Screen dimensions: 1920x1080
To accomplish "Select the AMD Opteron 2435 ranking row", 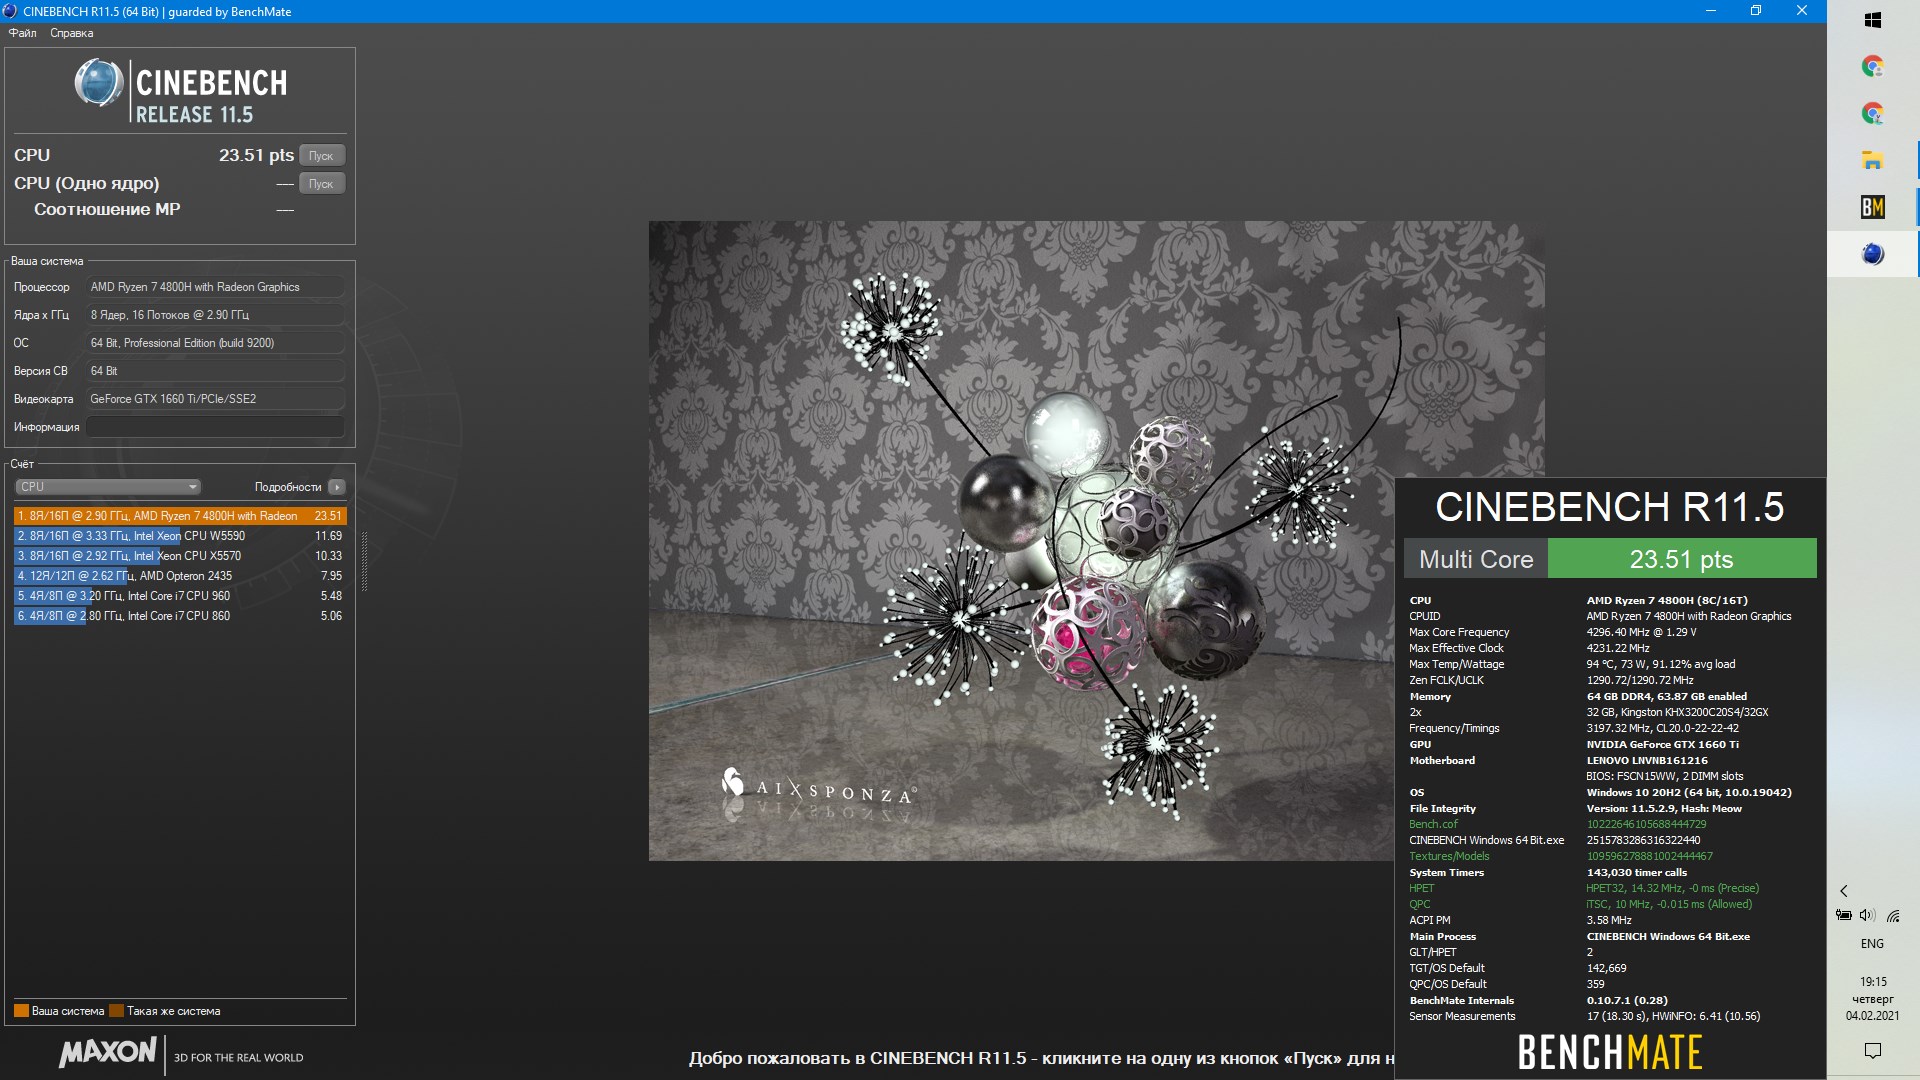I will [x=179, y=576].
